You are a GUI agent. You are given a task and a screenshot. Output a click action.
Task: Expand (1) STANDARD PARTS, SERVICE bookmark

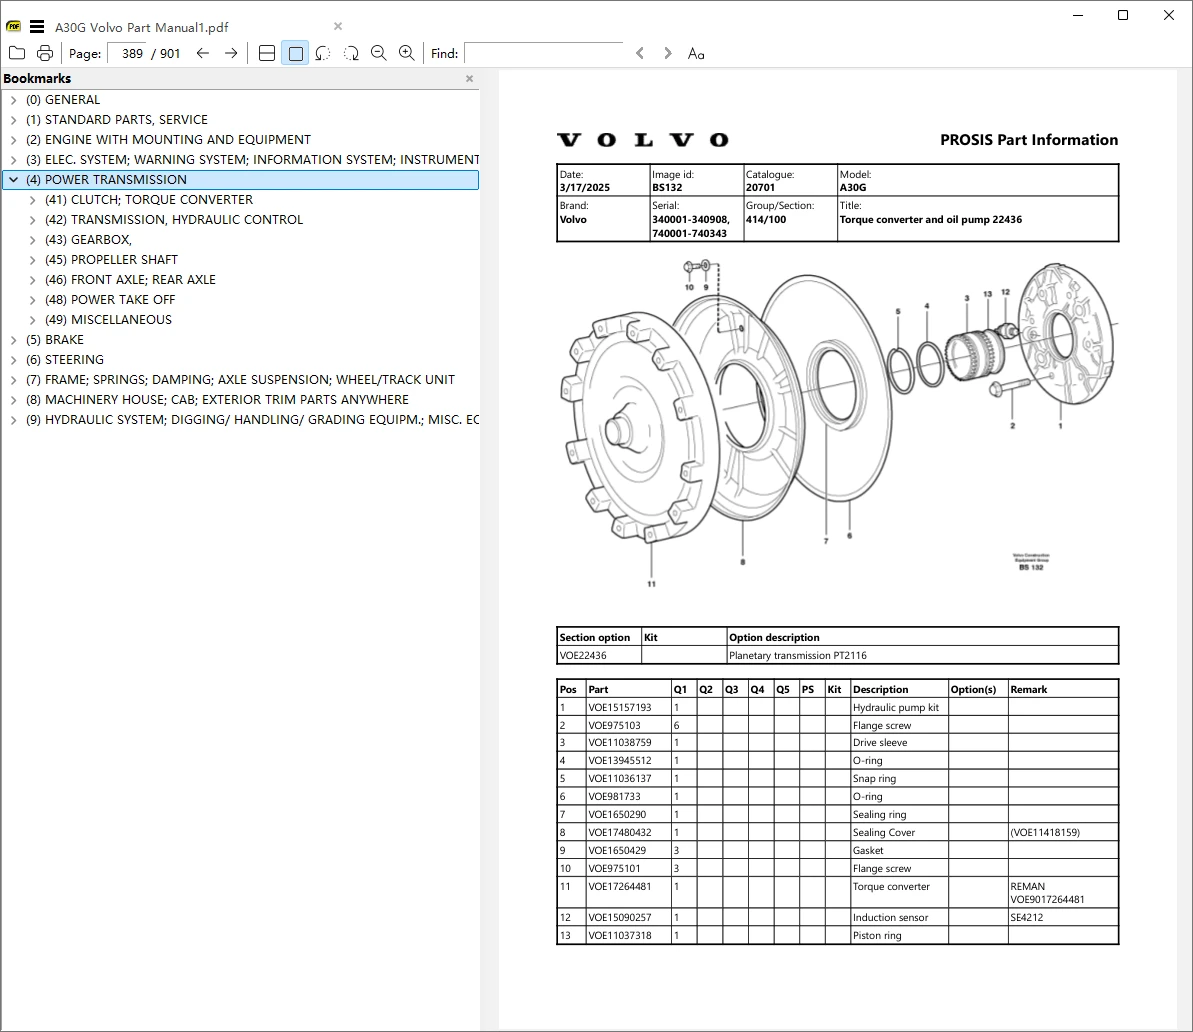click(x=14, y=119)
